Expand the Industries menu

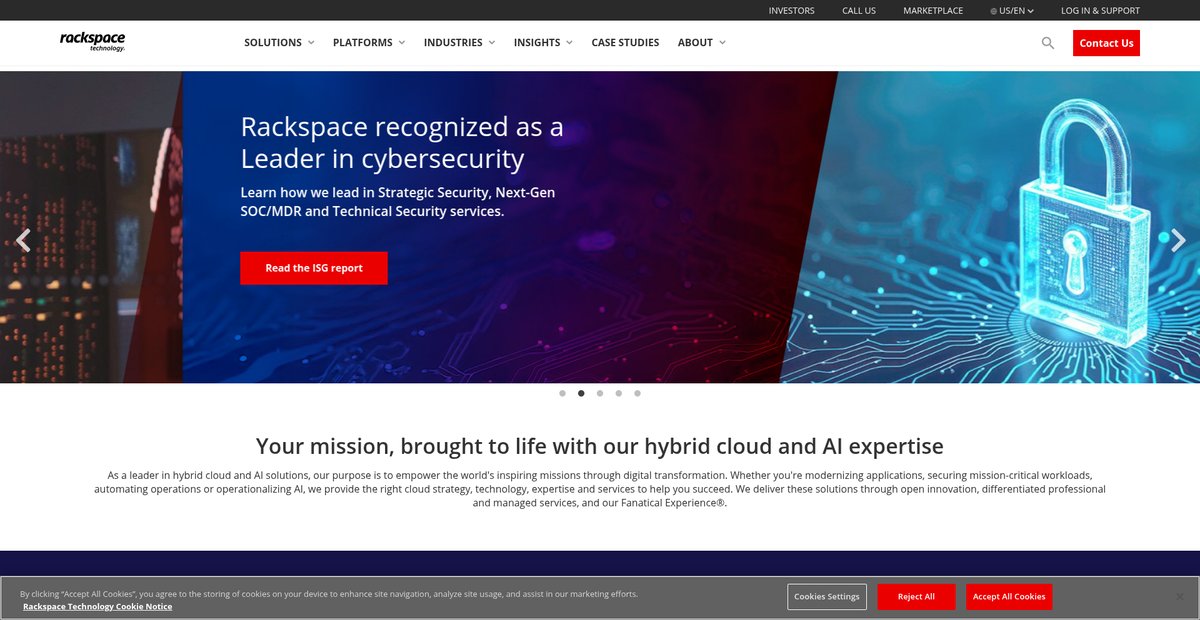460,43
